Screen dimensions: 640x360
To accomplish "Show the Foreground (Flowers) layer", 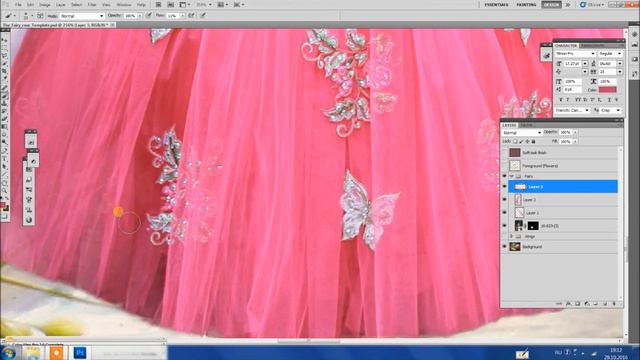I will click(504, 166).
